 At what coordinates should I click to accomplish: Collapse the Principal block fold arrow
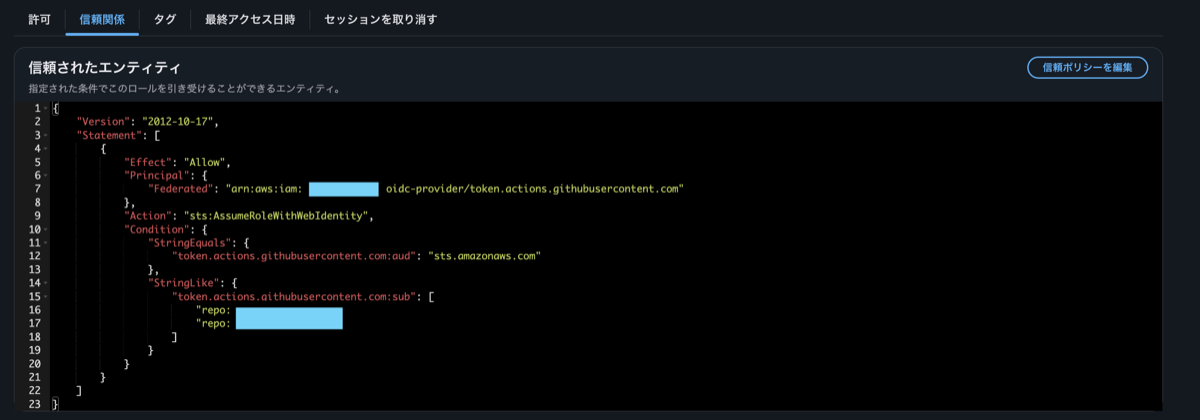pos(47,175)
